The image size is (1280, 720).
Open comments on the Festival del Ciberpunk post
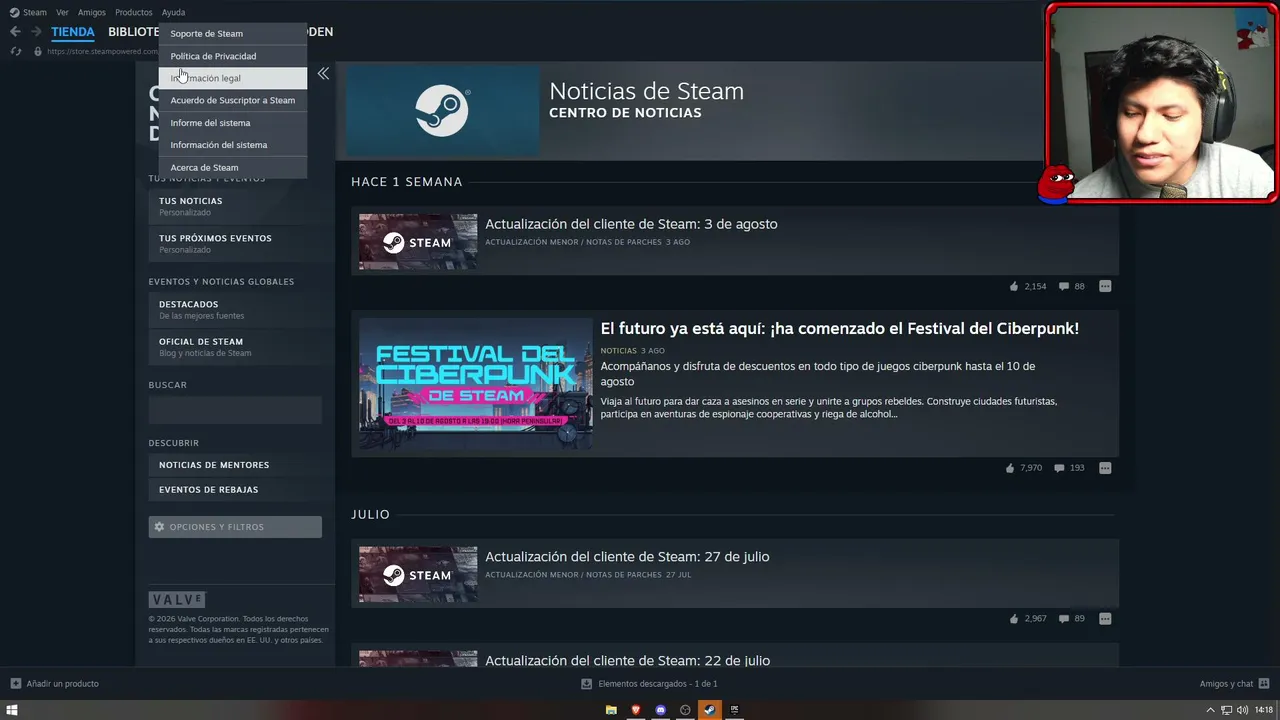pyautogui.click(x=1059, y=468)
